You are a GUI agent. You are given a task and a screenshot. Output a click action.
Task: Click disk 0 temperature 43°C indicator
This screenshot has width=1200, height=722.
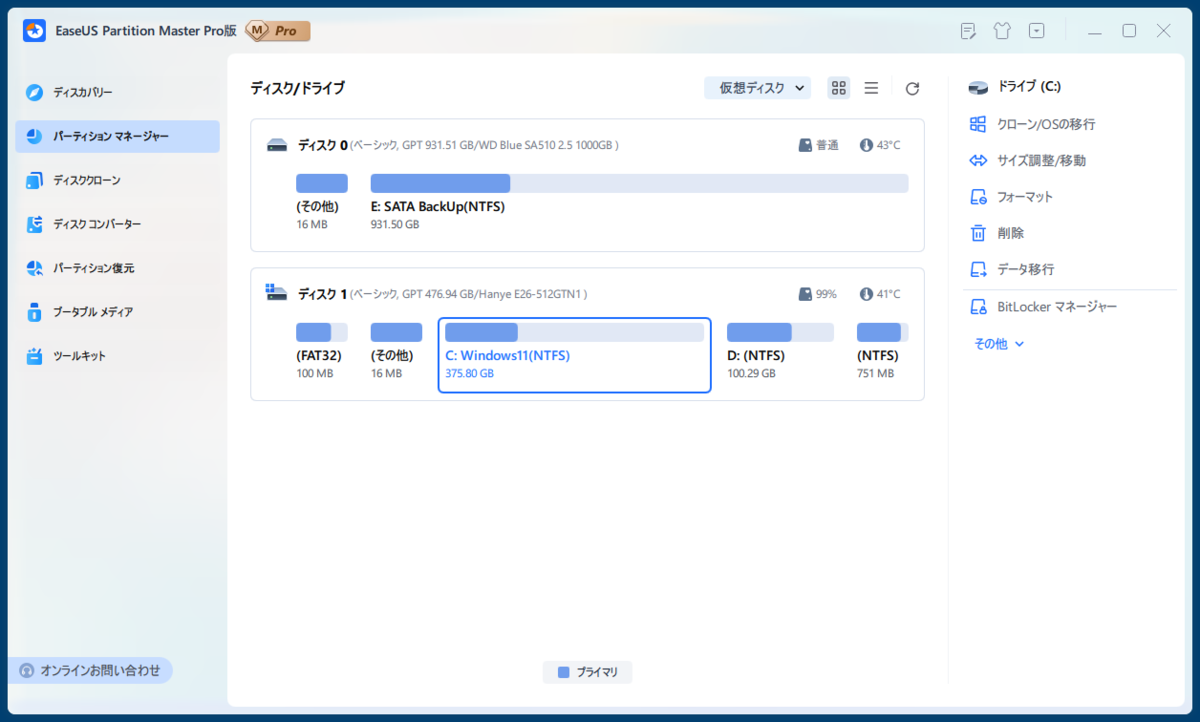click(880, 145)
